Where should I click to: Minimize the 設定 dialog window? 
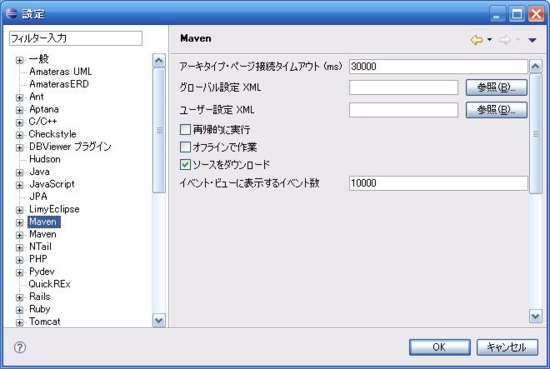(497, 14)
